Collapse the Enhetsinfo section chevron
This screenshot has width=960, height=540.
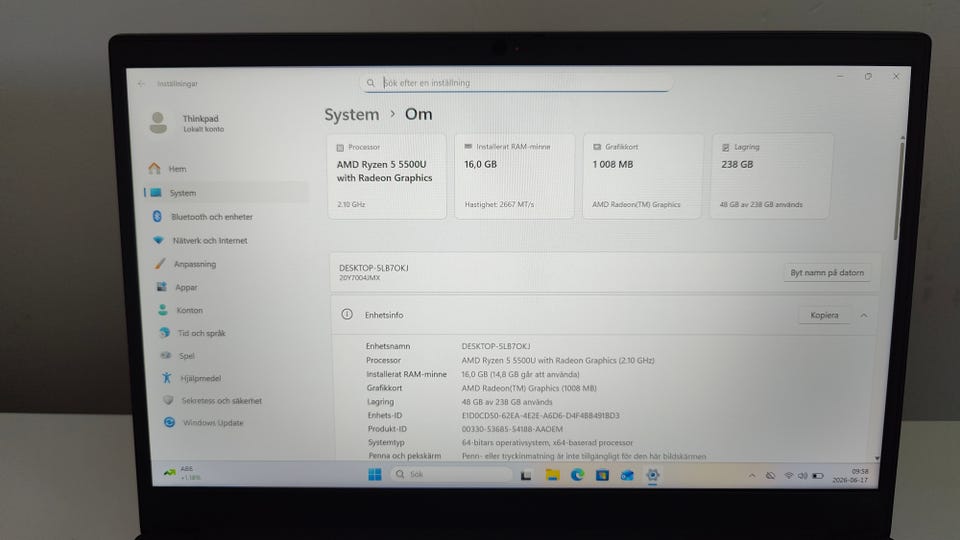point(864,315)
